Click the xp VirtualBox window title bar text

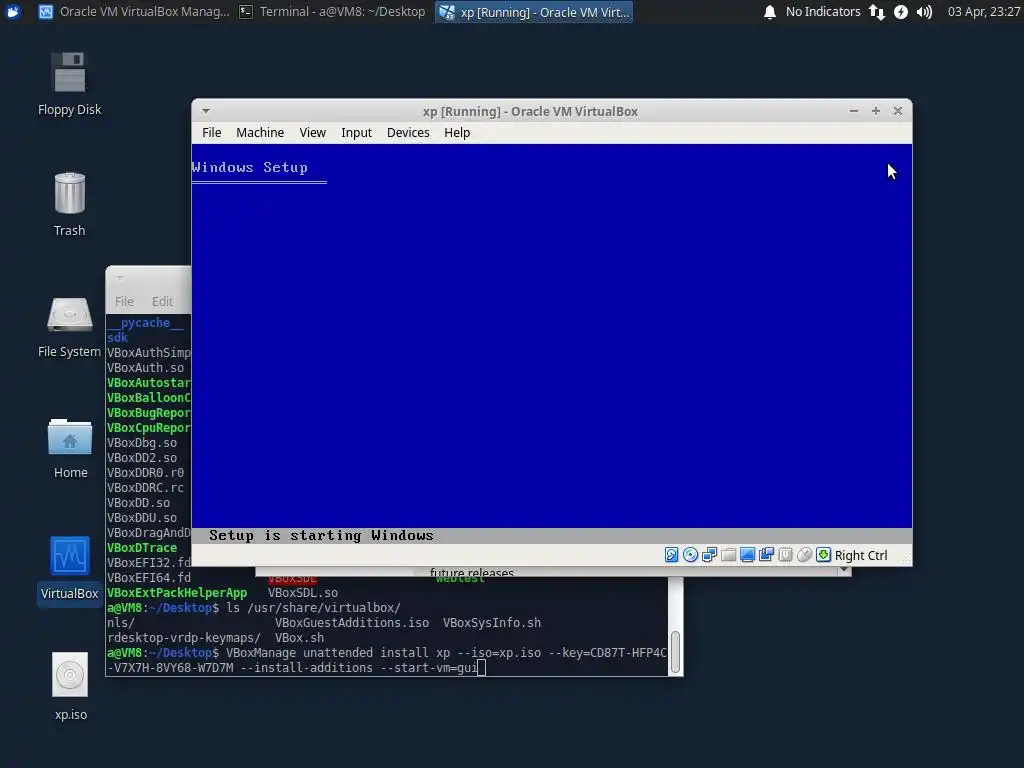coord(530,111)
